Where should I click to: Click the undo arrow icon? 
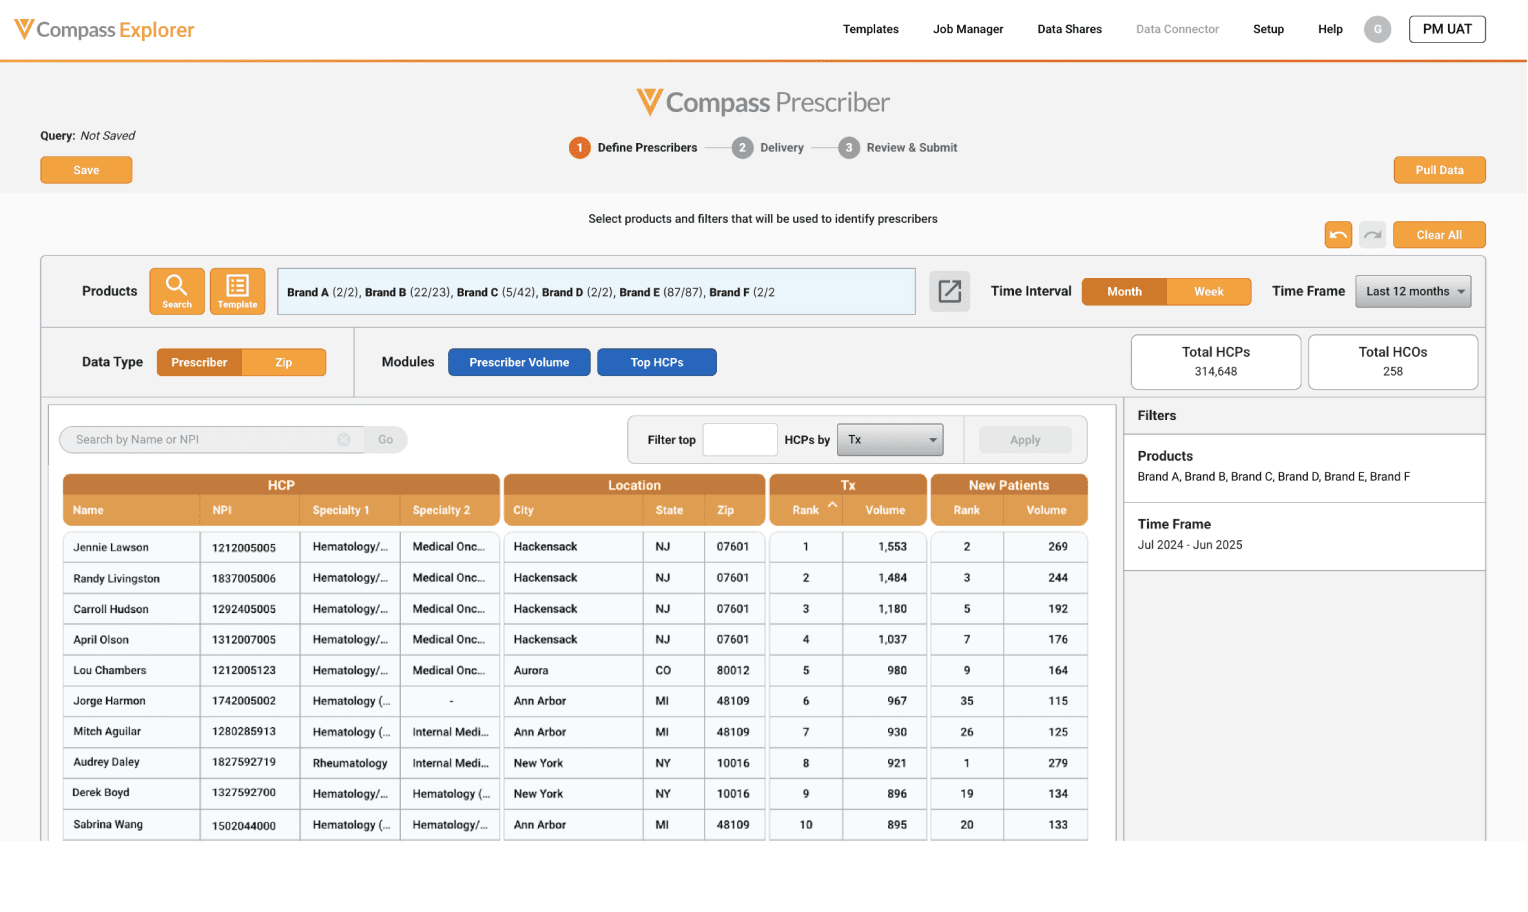1338,235
